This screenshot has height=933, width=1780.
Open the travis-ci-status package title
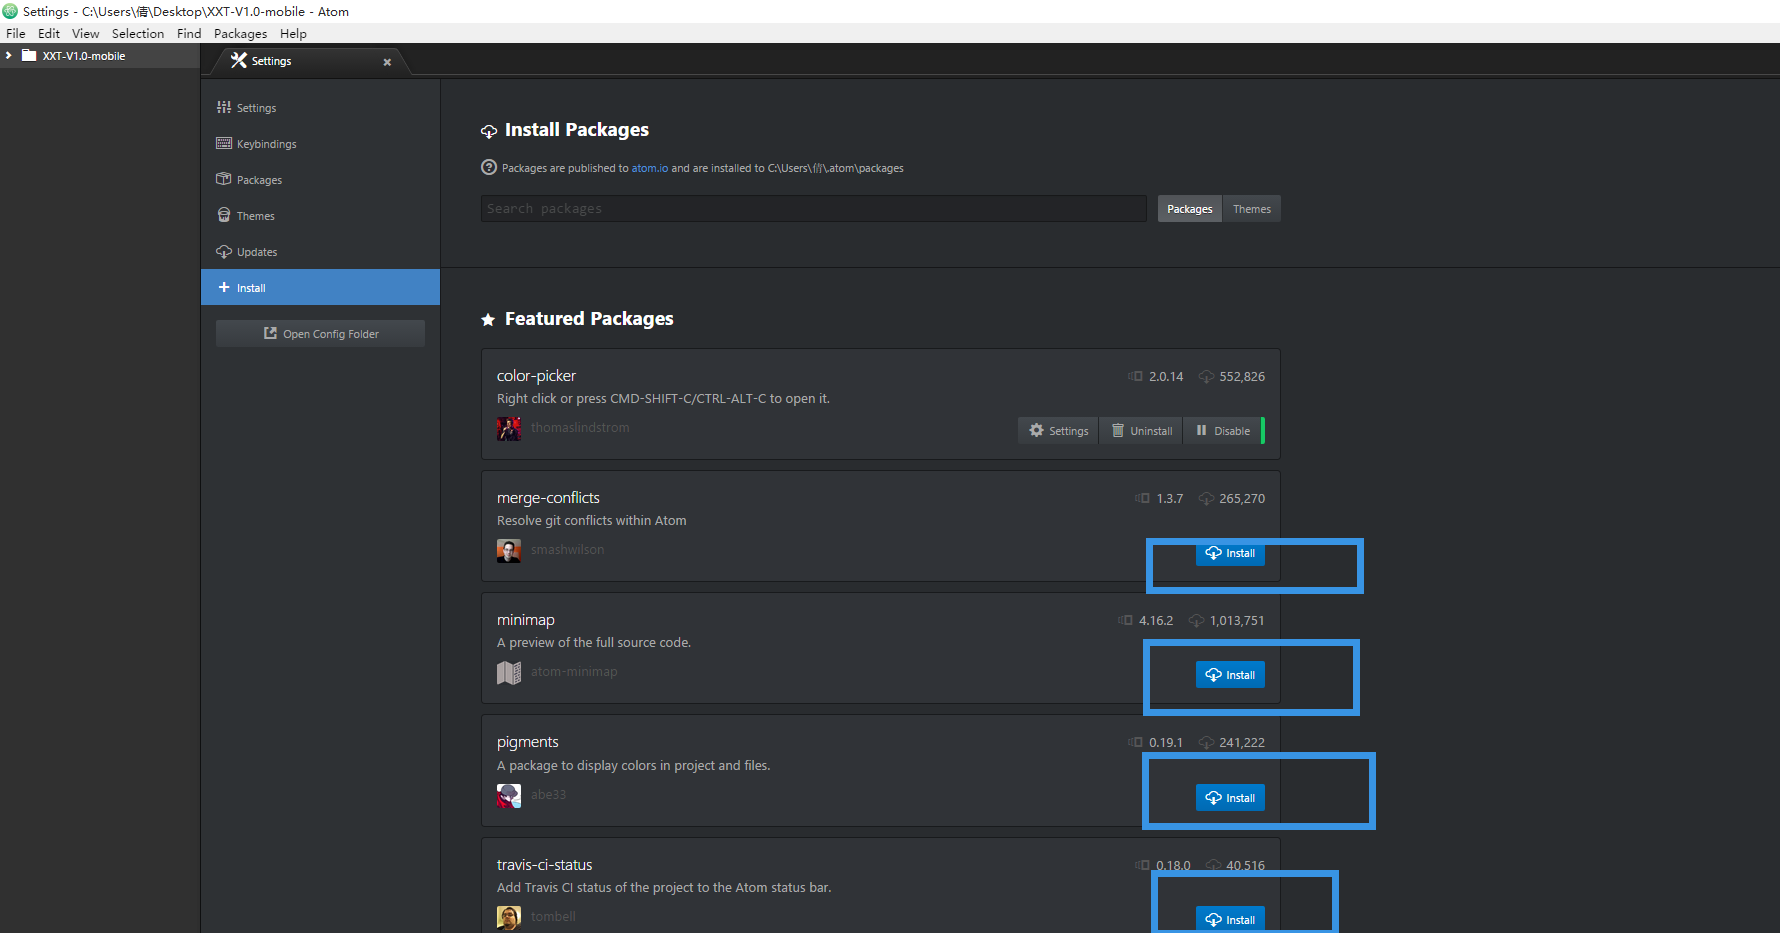pos(545,865)
